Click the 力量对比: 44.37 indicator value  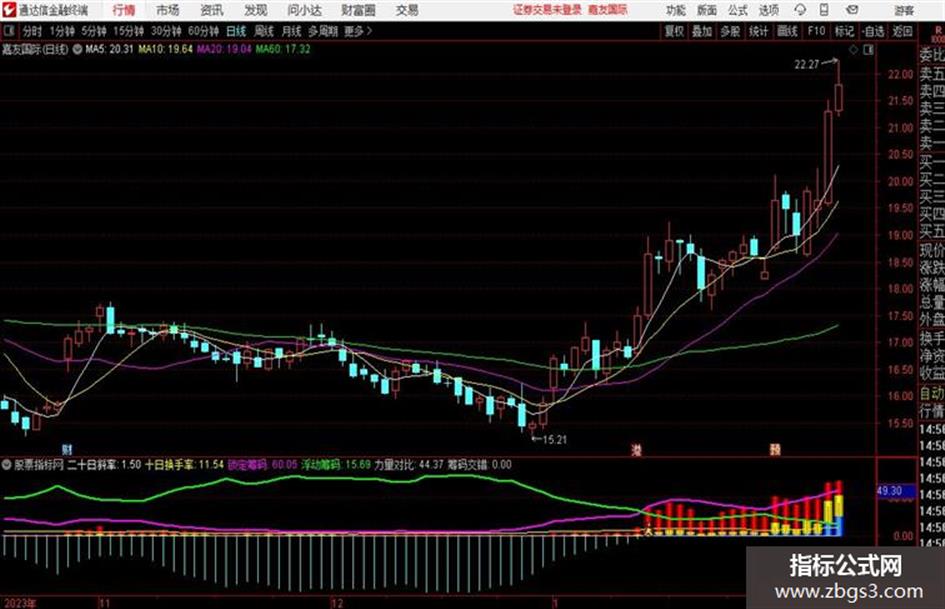[409, 465]
